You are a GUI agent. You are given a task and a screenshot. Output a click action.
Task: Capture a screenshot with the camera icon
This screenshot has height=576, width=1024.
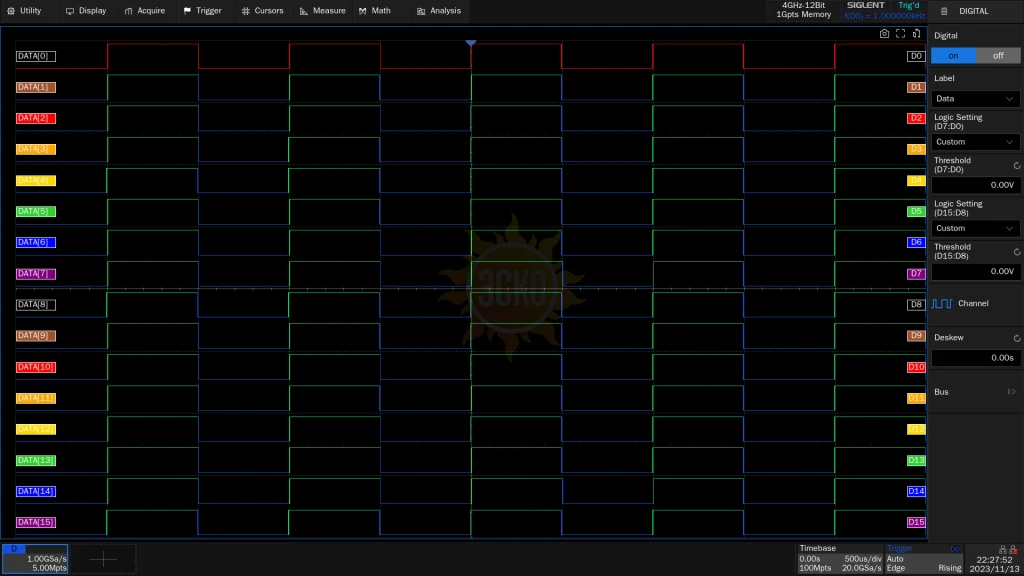coord(884,34)
